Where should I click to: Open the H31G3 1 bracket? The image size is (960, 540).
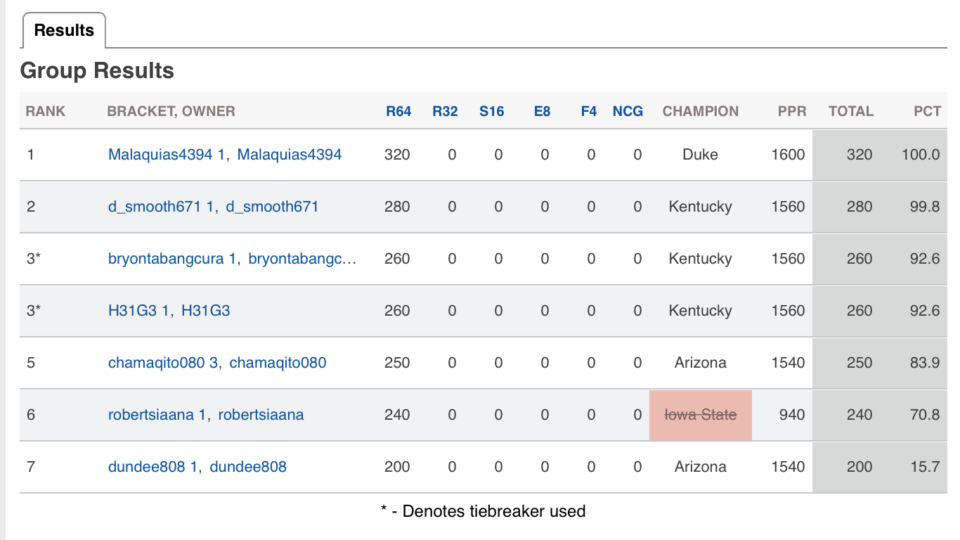[x=138, y=310]
